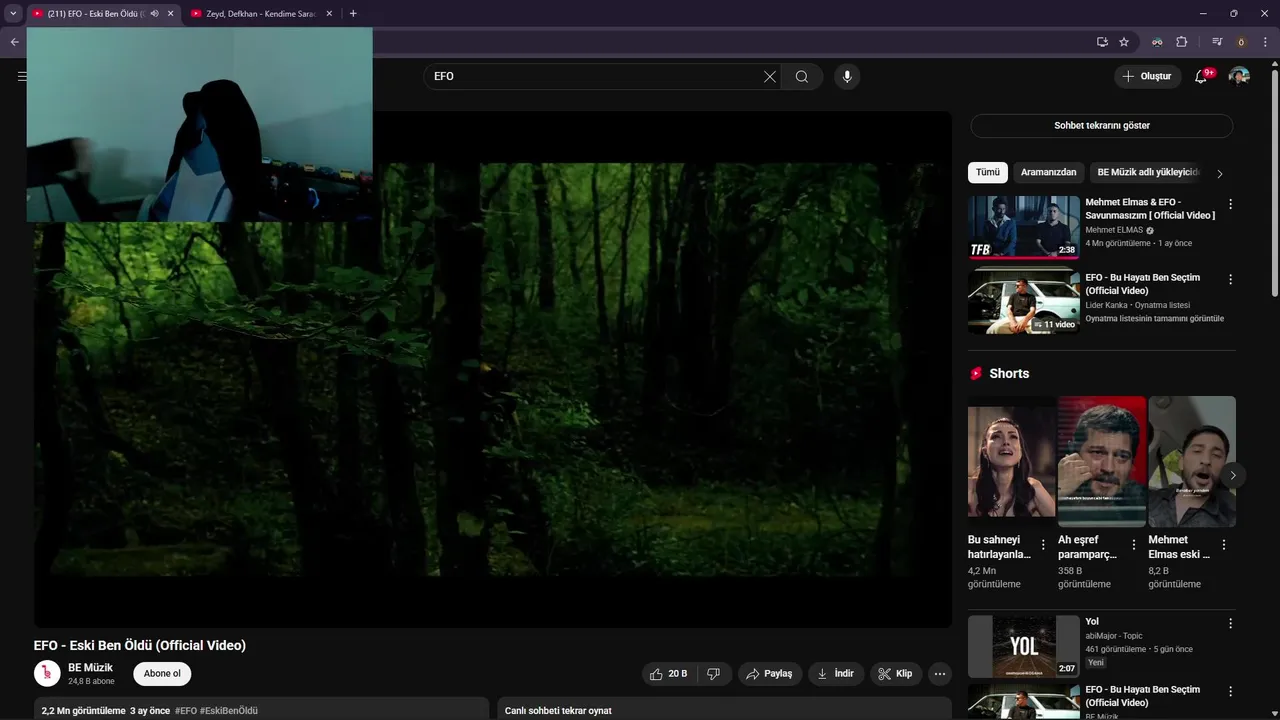Show the next Shorts with the arrow
Screen dimensions: 1280x720
point(1232,476)
